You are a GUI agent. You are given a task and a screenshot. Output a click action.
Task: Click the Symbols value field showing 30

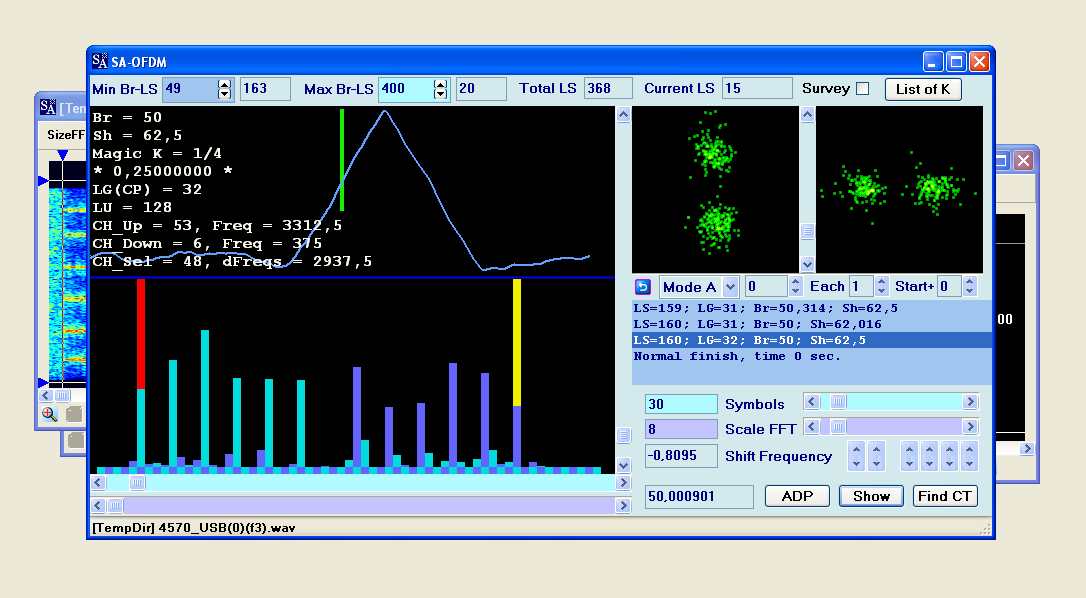[x=681, y=404]
